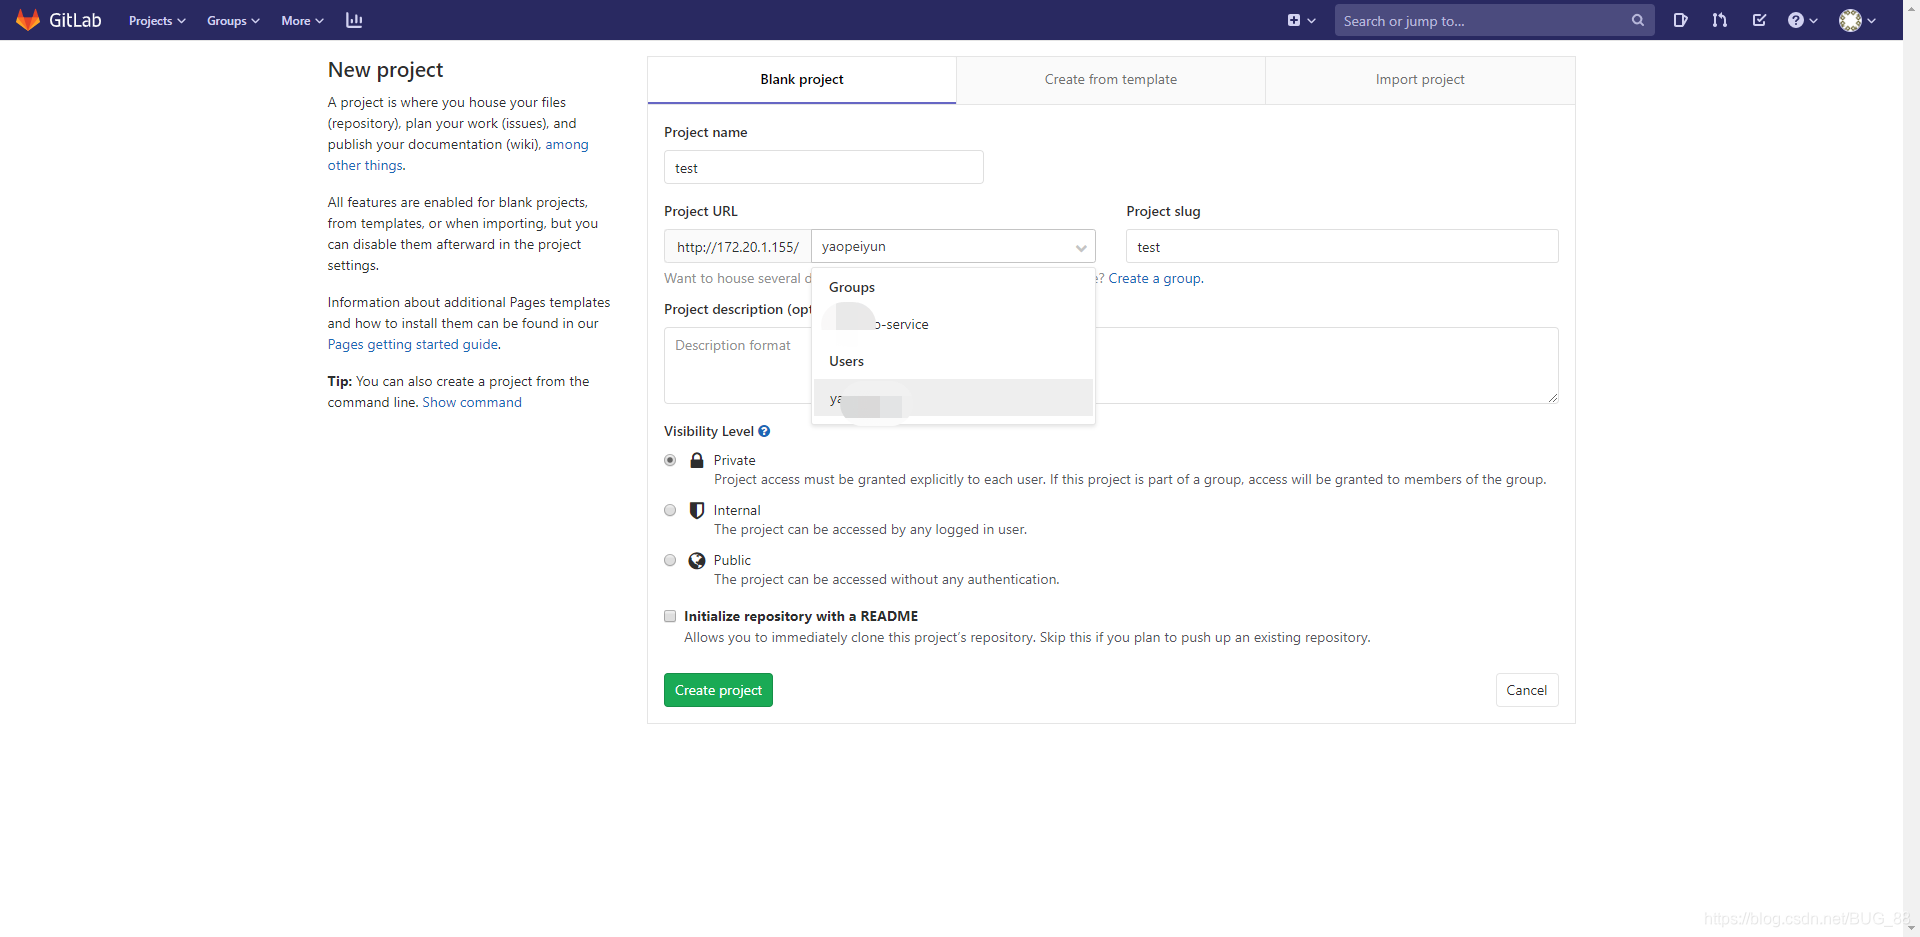
Task: Click the GitLab fox logo
Action: tap(28, 20)
